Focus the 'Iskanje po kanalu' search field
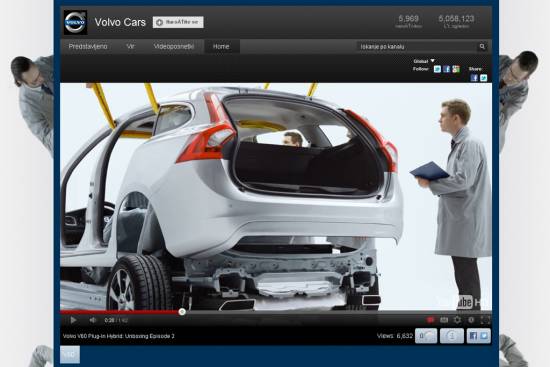The height and width of the screenshot is (367, 550). coord(417,46)
